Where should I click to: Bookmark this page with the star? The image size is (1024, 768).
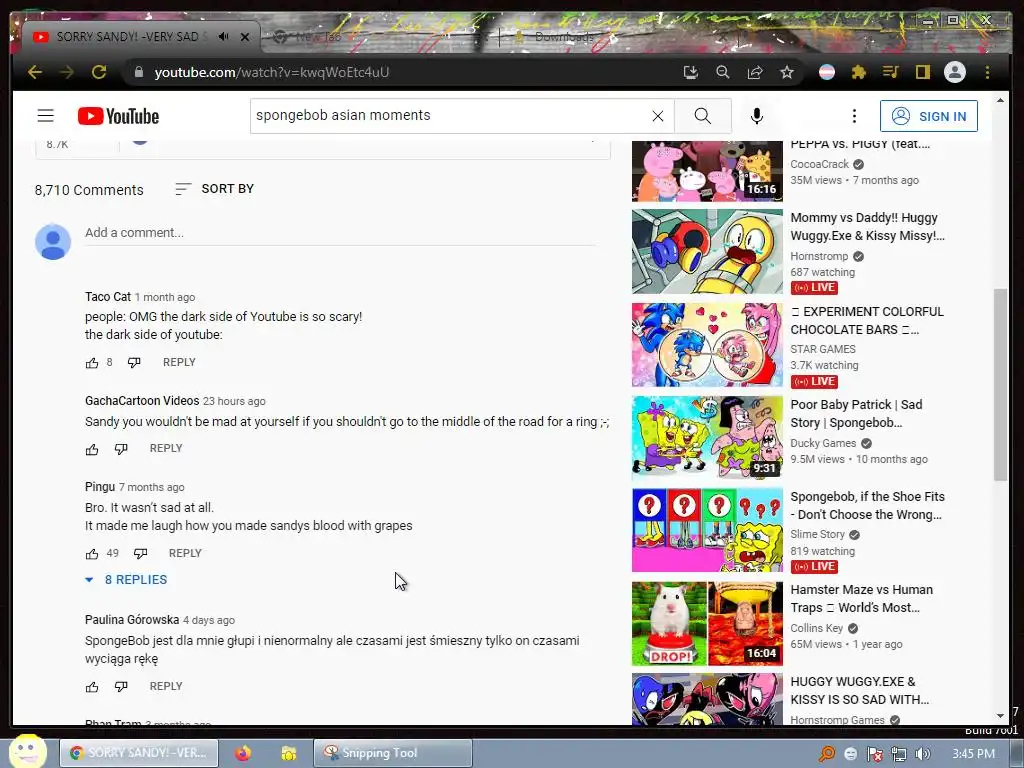787,72
